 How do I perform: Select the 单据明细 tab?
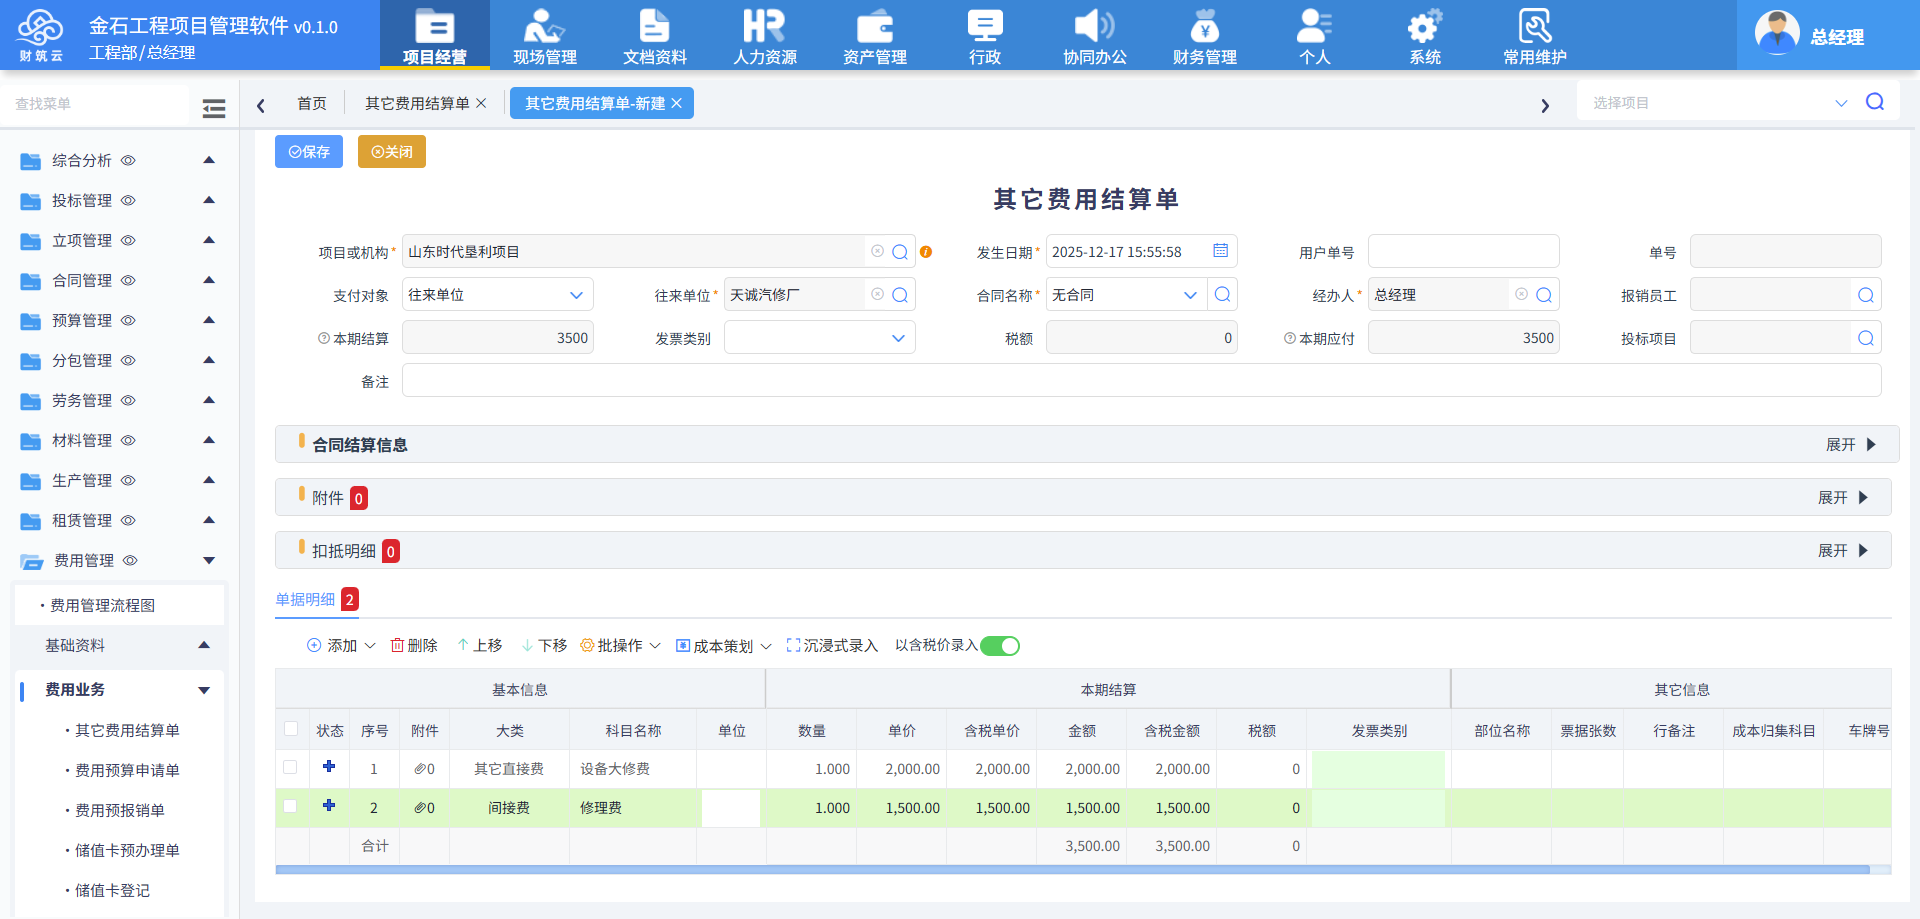click(x=306, y=599)
